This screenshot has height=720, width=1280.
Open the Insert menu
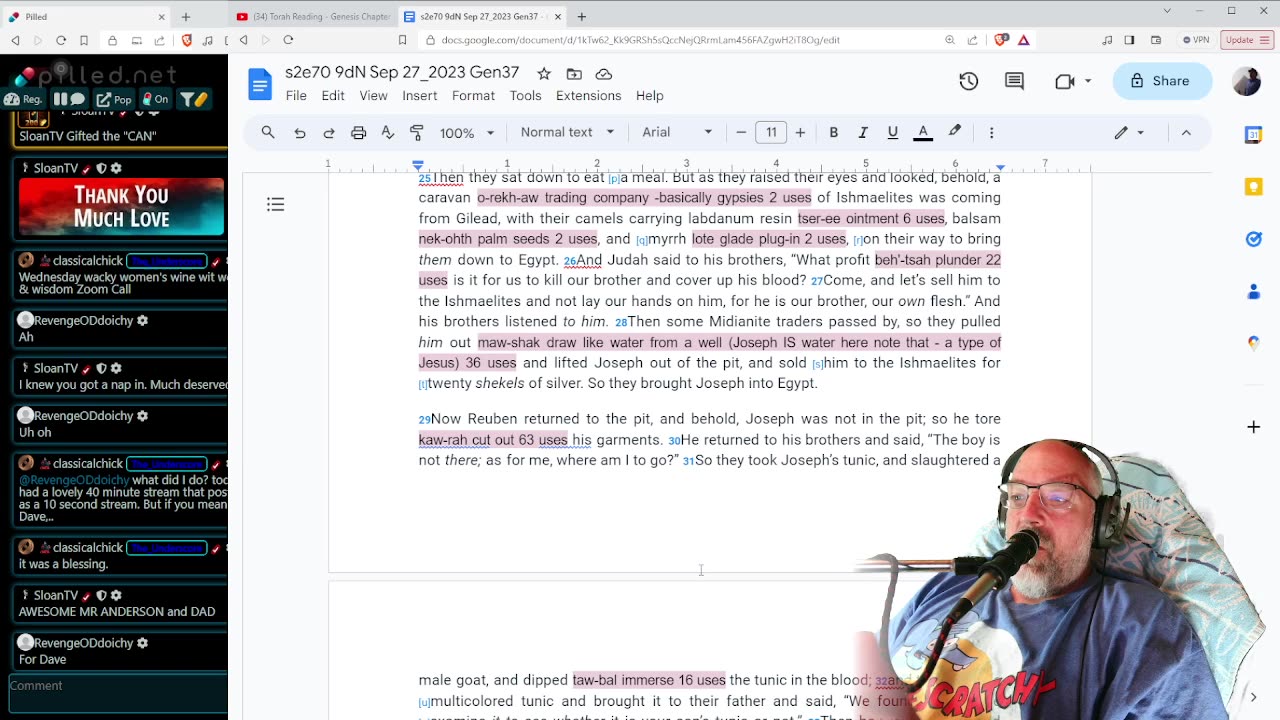pos(420,95)
